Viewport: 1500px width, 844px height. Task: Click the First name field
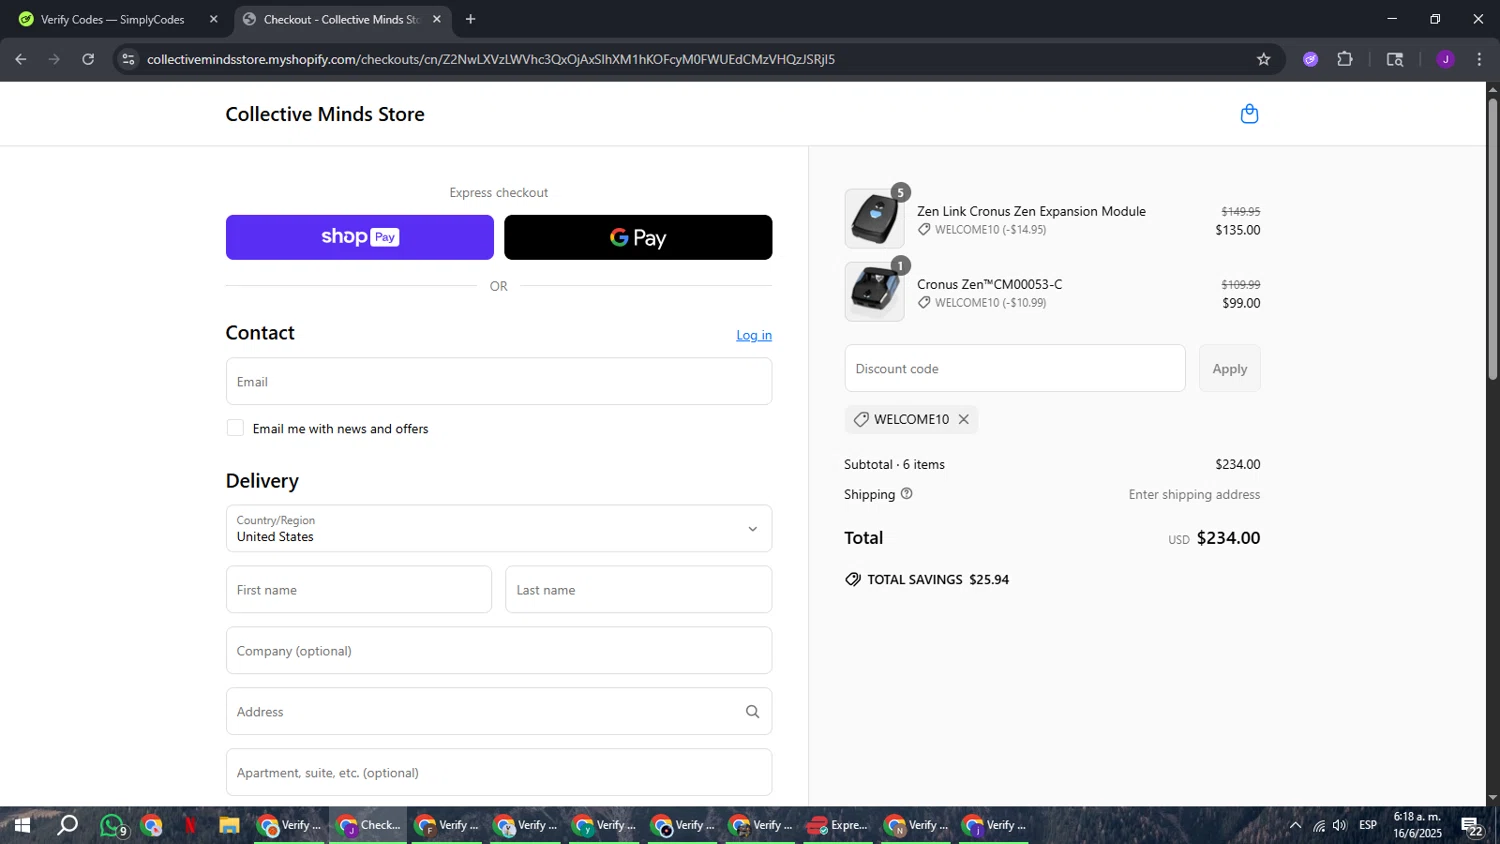coord(359,590)
